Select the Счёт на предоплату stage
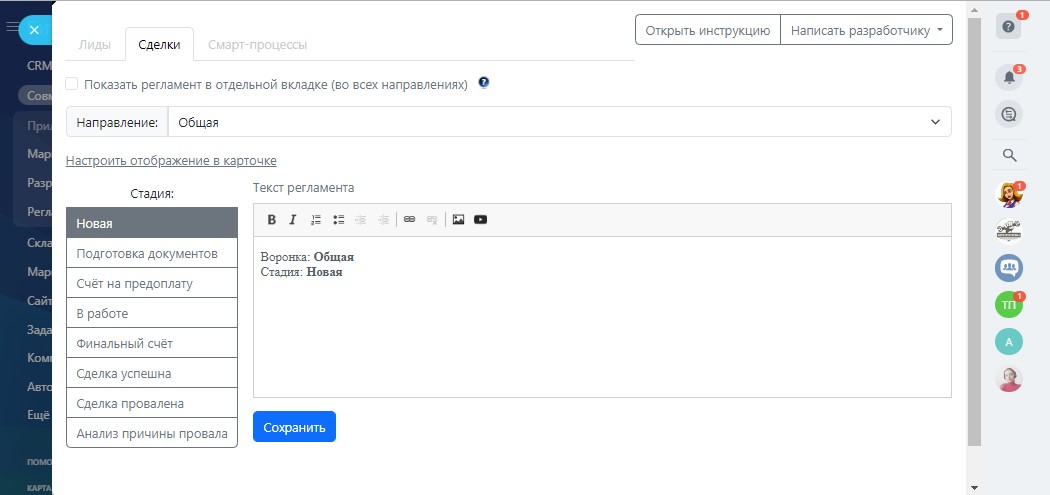This screenshot has height=495, width=1050. tap(152, 283)
